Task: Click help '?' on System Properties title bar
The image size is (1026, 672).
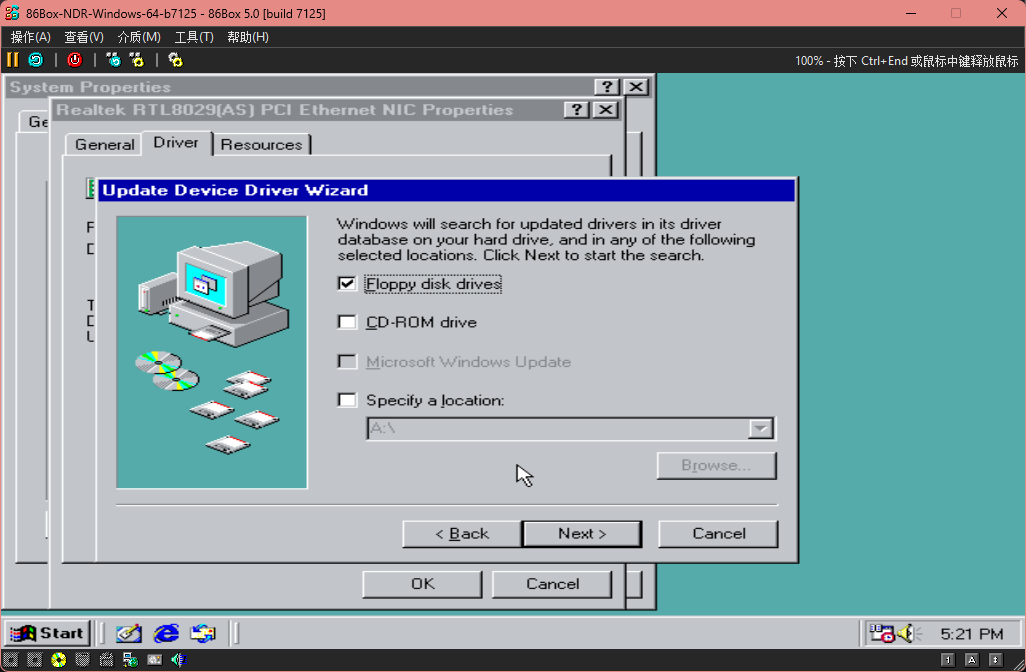Action: 607,87
